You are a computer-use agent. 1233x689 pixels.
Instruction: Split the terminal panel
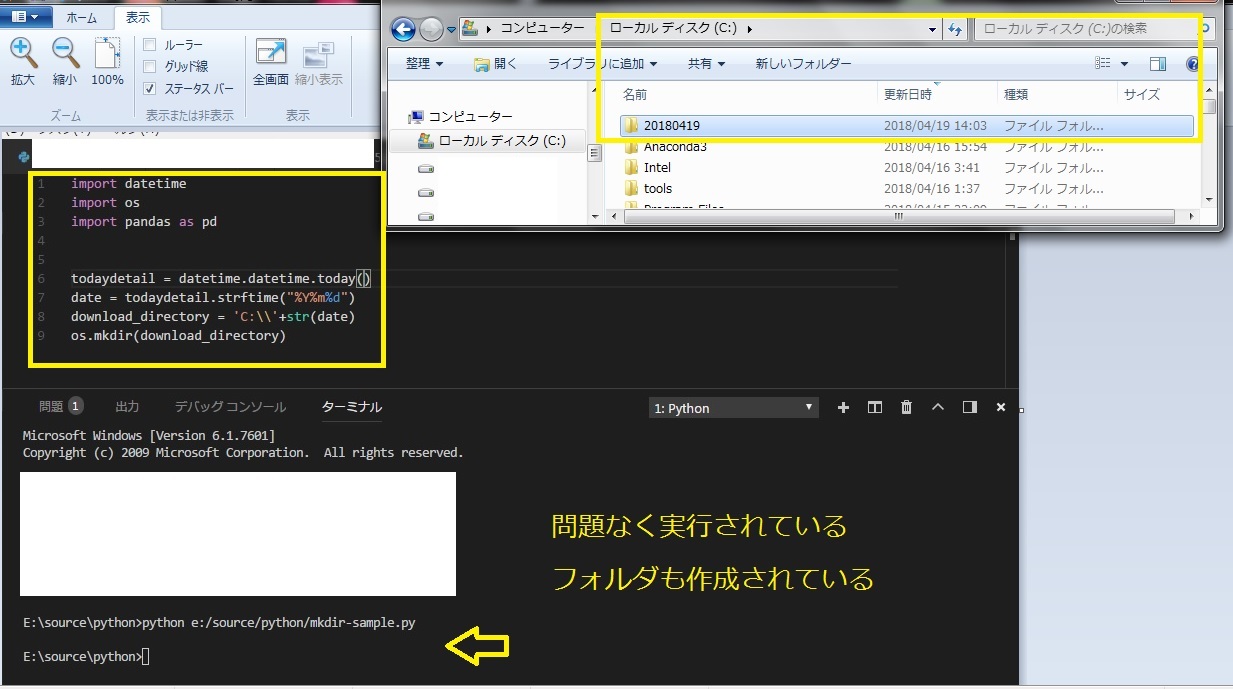875,407
